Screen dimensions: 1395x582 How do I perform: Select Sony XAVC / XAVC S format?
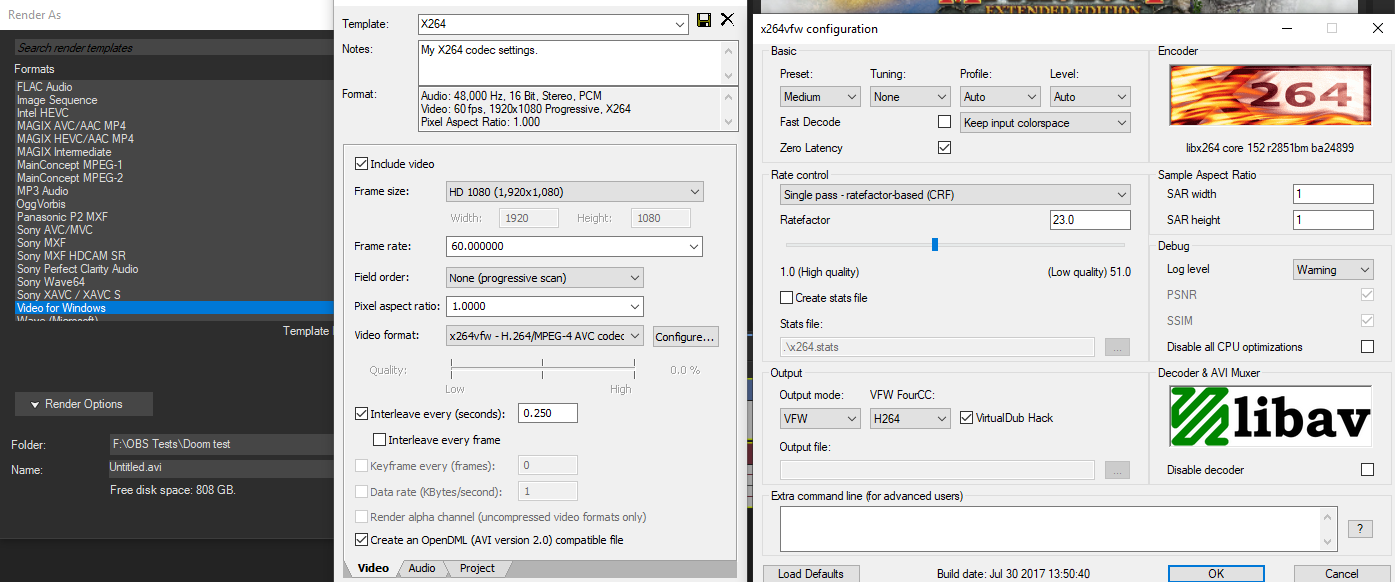point(174,295)
